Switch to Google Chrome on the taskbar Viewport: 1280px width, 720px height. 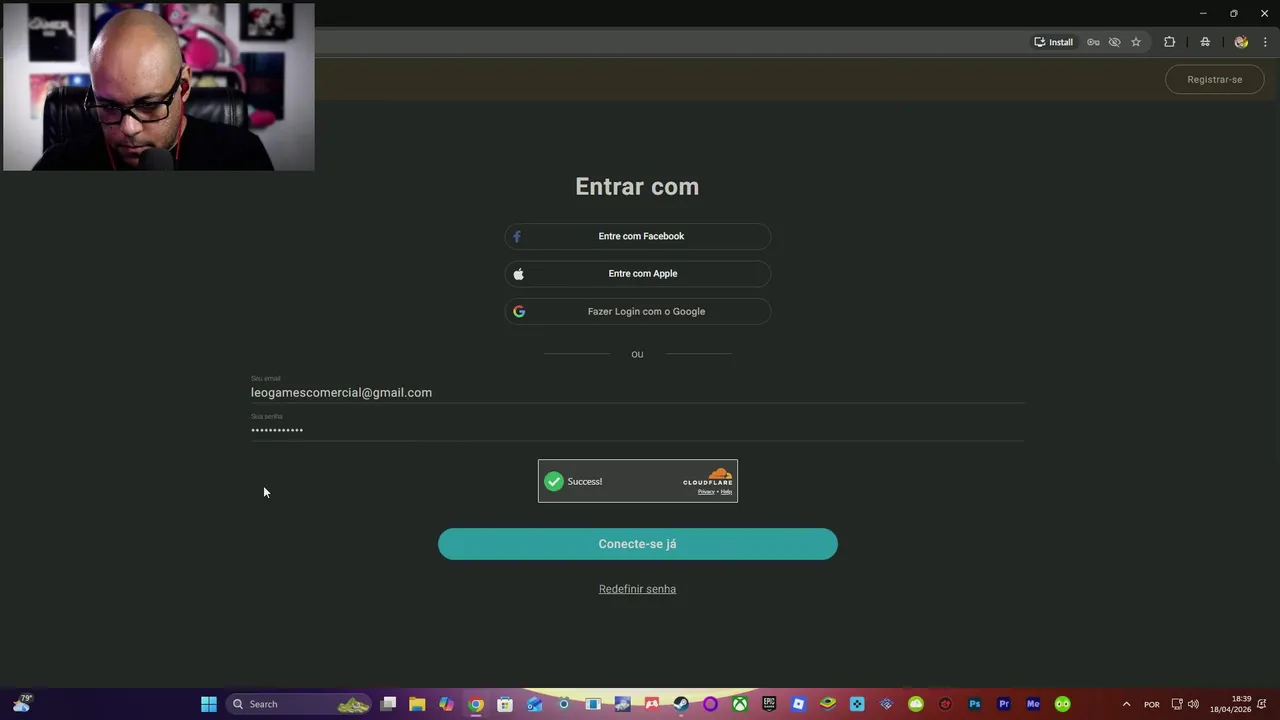tap(476, 704)
